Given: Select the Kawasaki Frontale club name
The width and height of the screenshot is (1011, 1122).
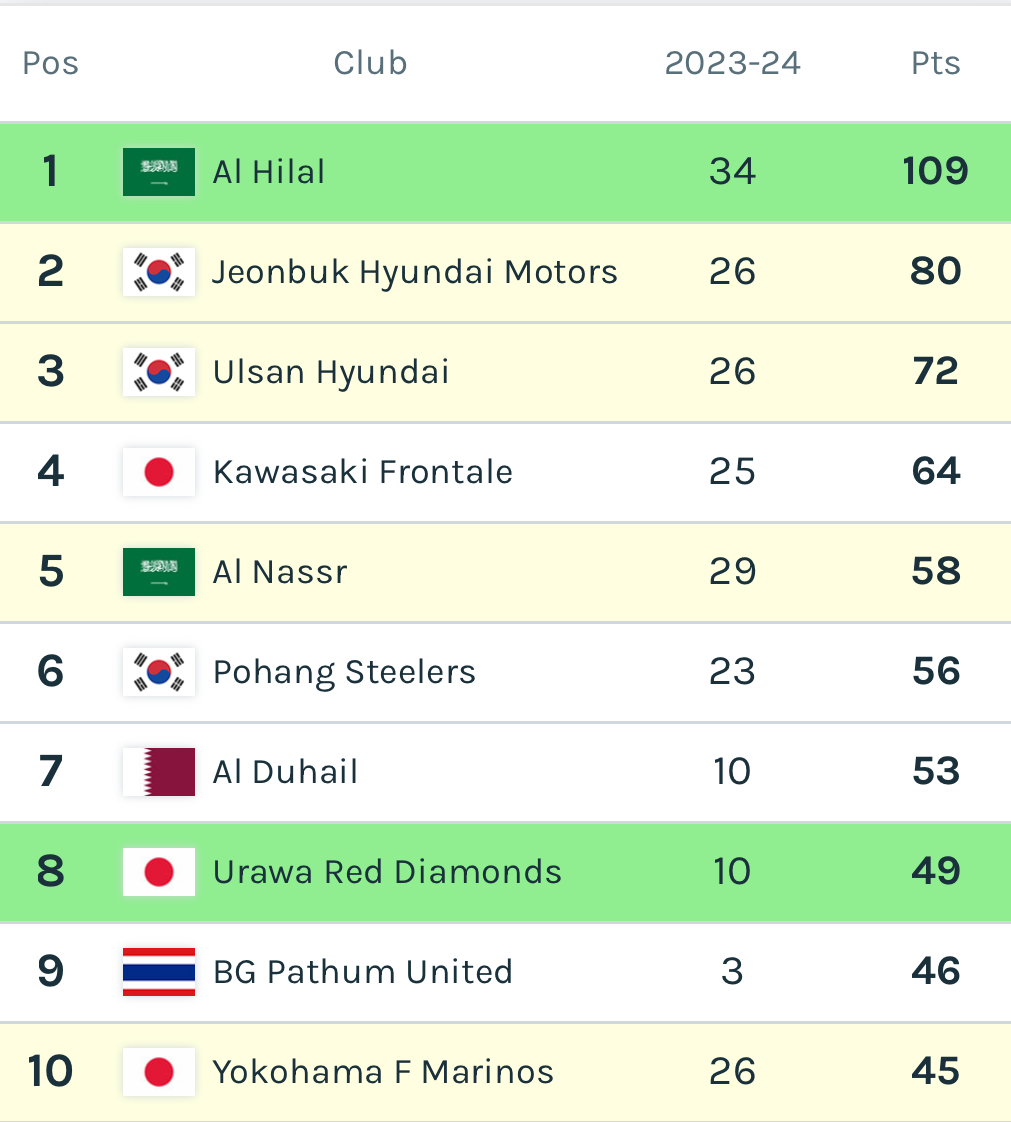Looking at the screenshot, I should tap(363, 472).
